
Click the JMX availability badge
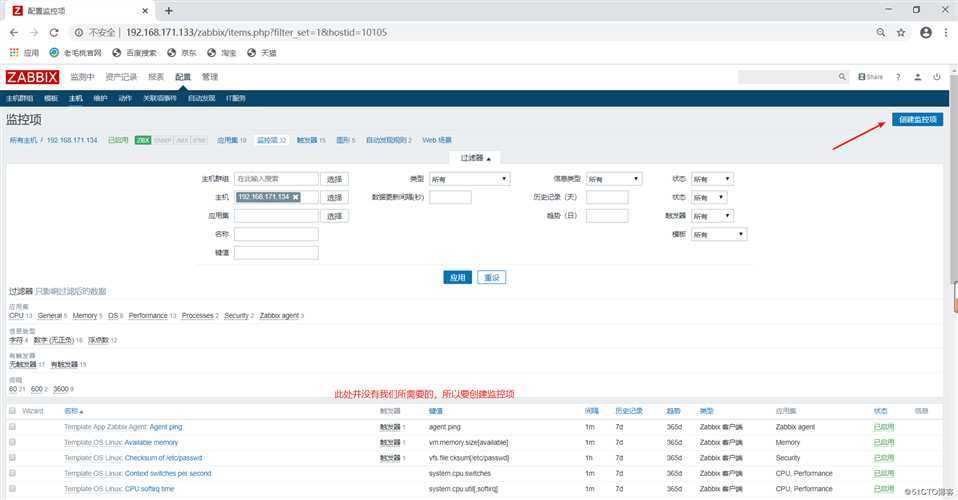(x=182, y=140)
